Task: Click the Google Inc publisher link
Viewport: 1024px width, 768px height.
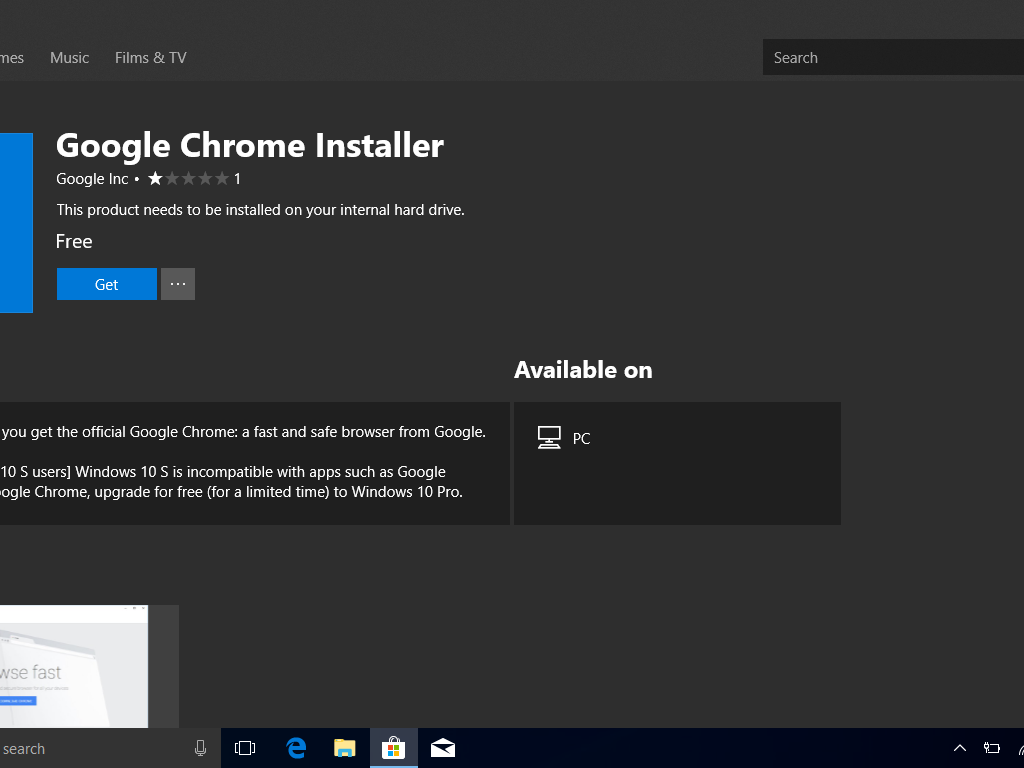Action: [92, 179]
